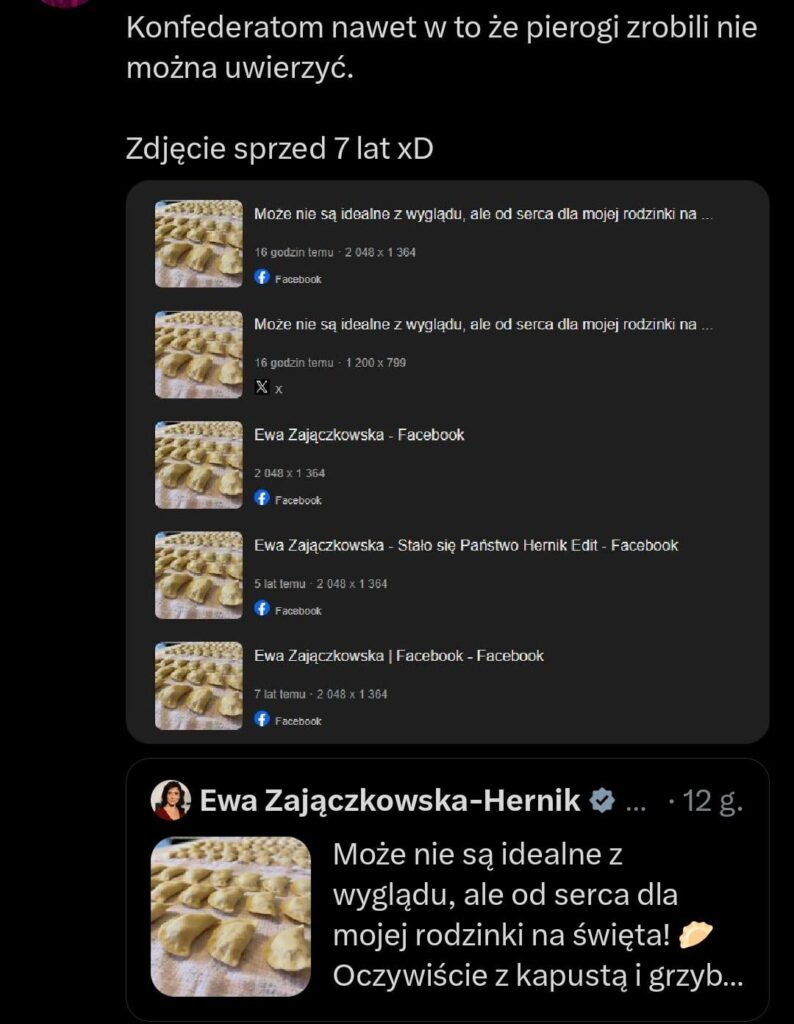The image size is (794, 1024).
Task: Click the verified badge next to Ewa Zajączkowska-Hernik
Action: pyautogui.click(x=600, y=799)
